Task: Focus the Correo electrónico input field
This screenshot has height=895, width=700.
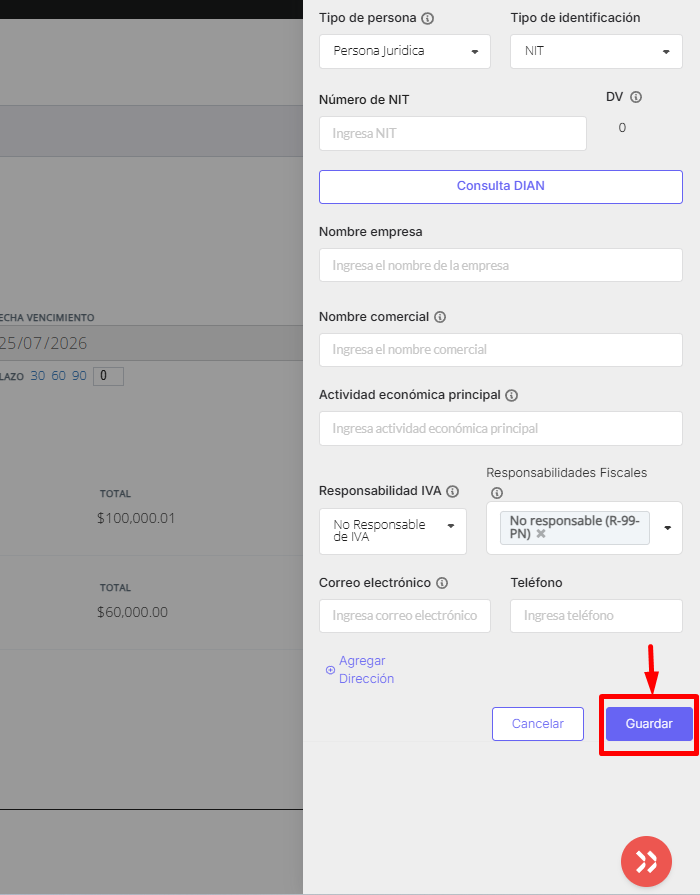Action: [x=404, y=616]
